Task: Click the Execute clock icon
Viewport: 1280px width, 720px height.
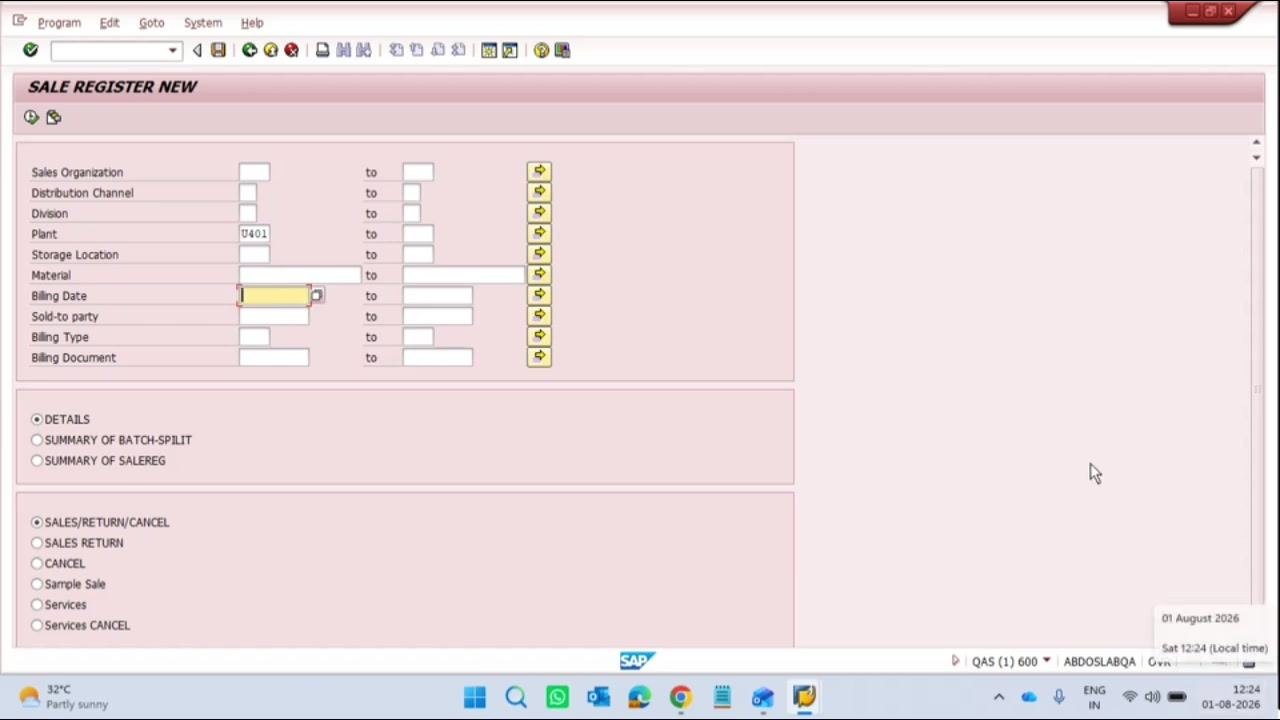Action: 31,117
